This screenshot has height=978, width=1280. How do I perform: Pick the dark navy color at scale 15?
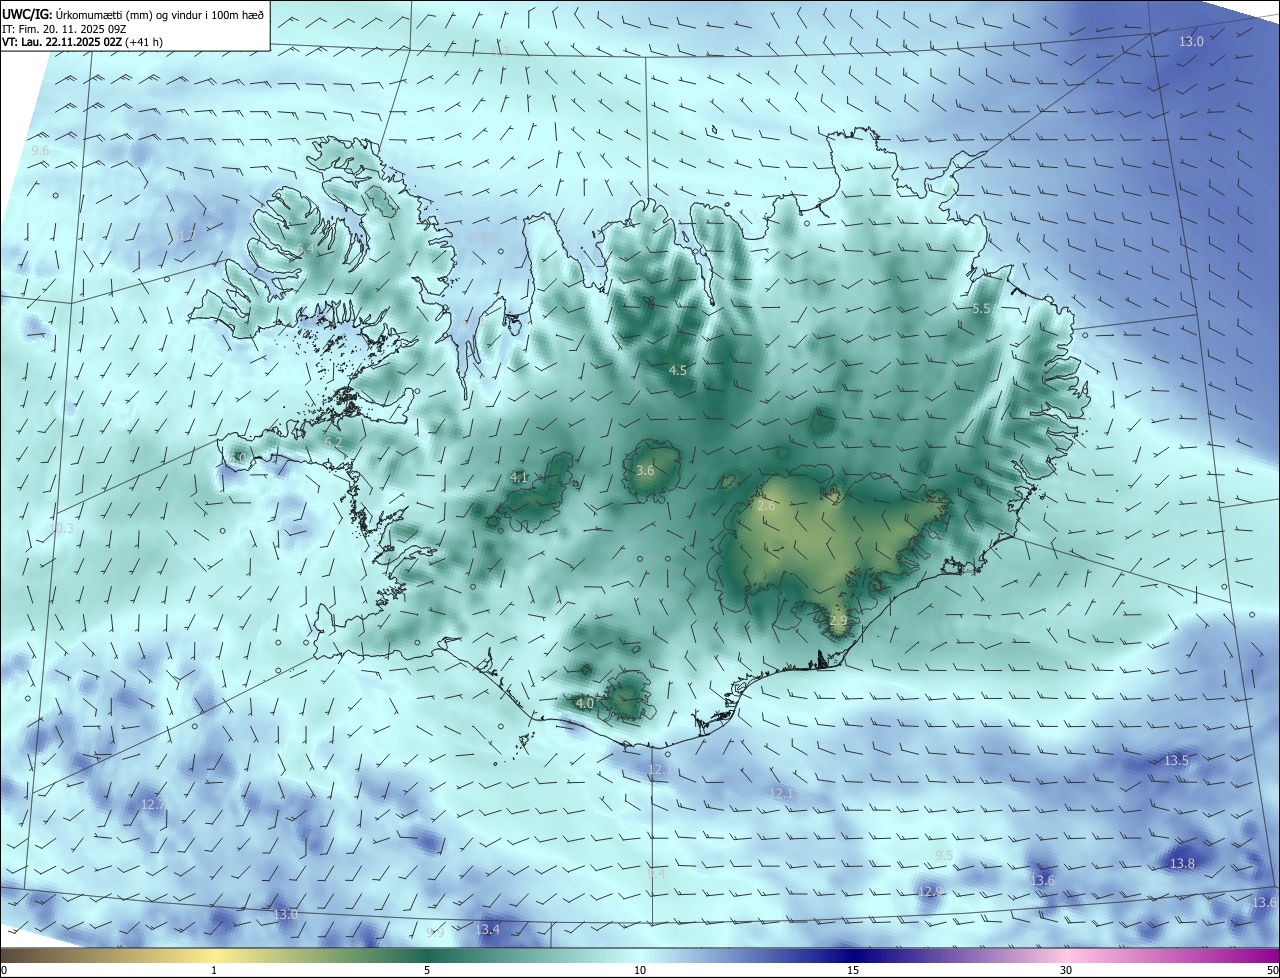coord(853,955)
